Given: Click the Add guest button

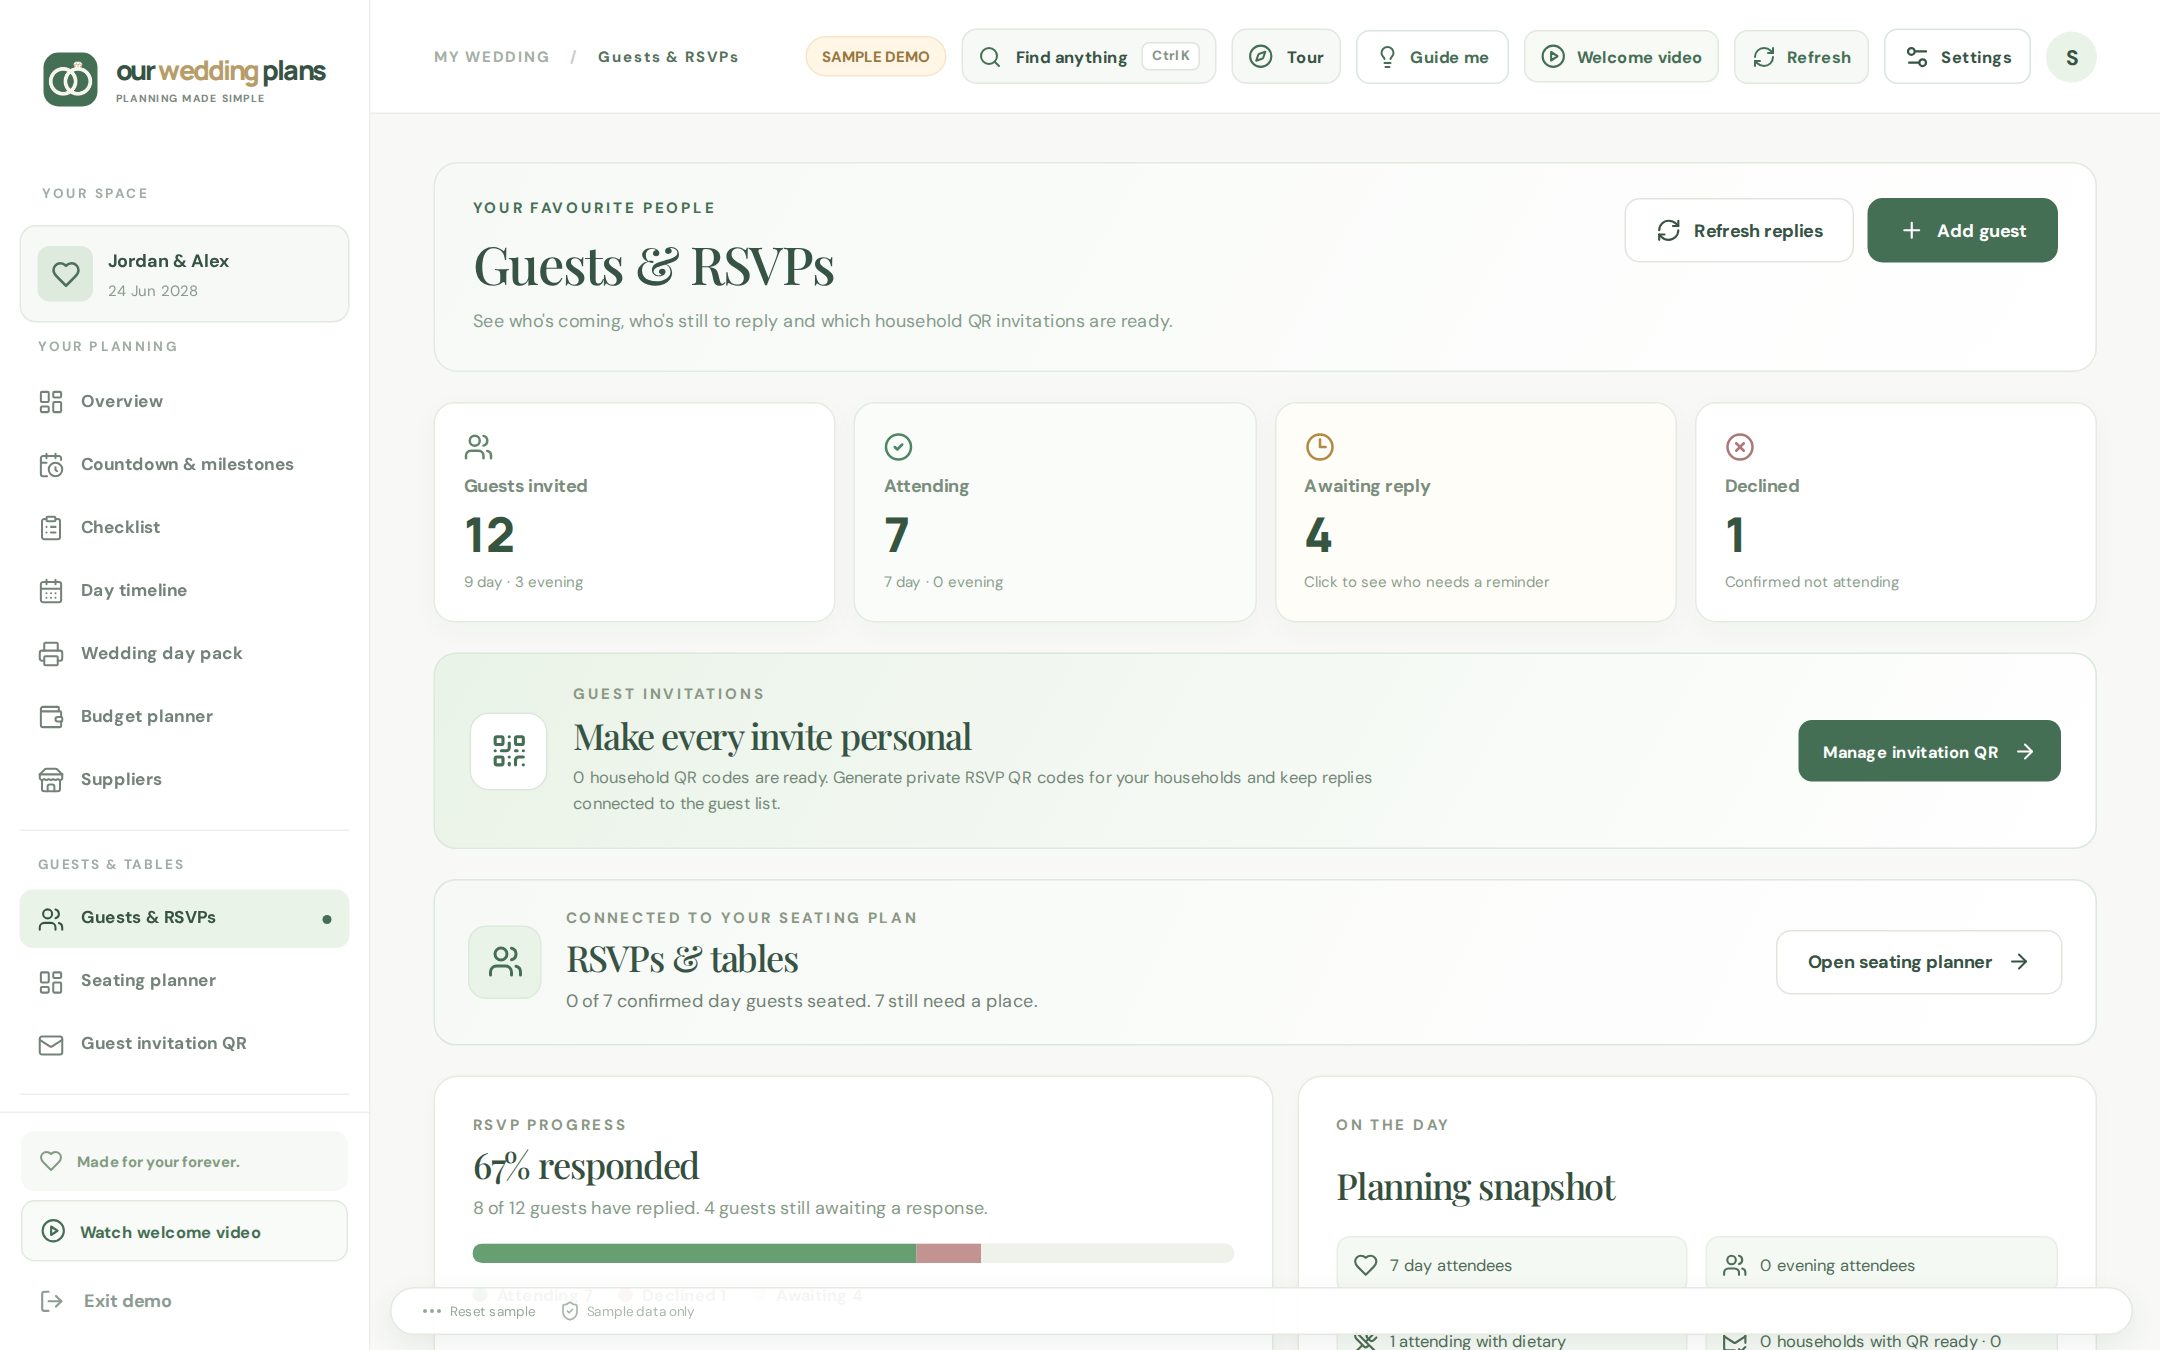Looking at the screenshot, I should pyautogui.click(x=1962, y=230).
